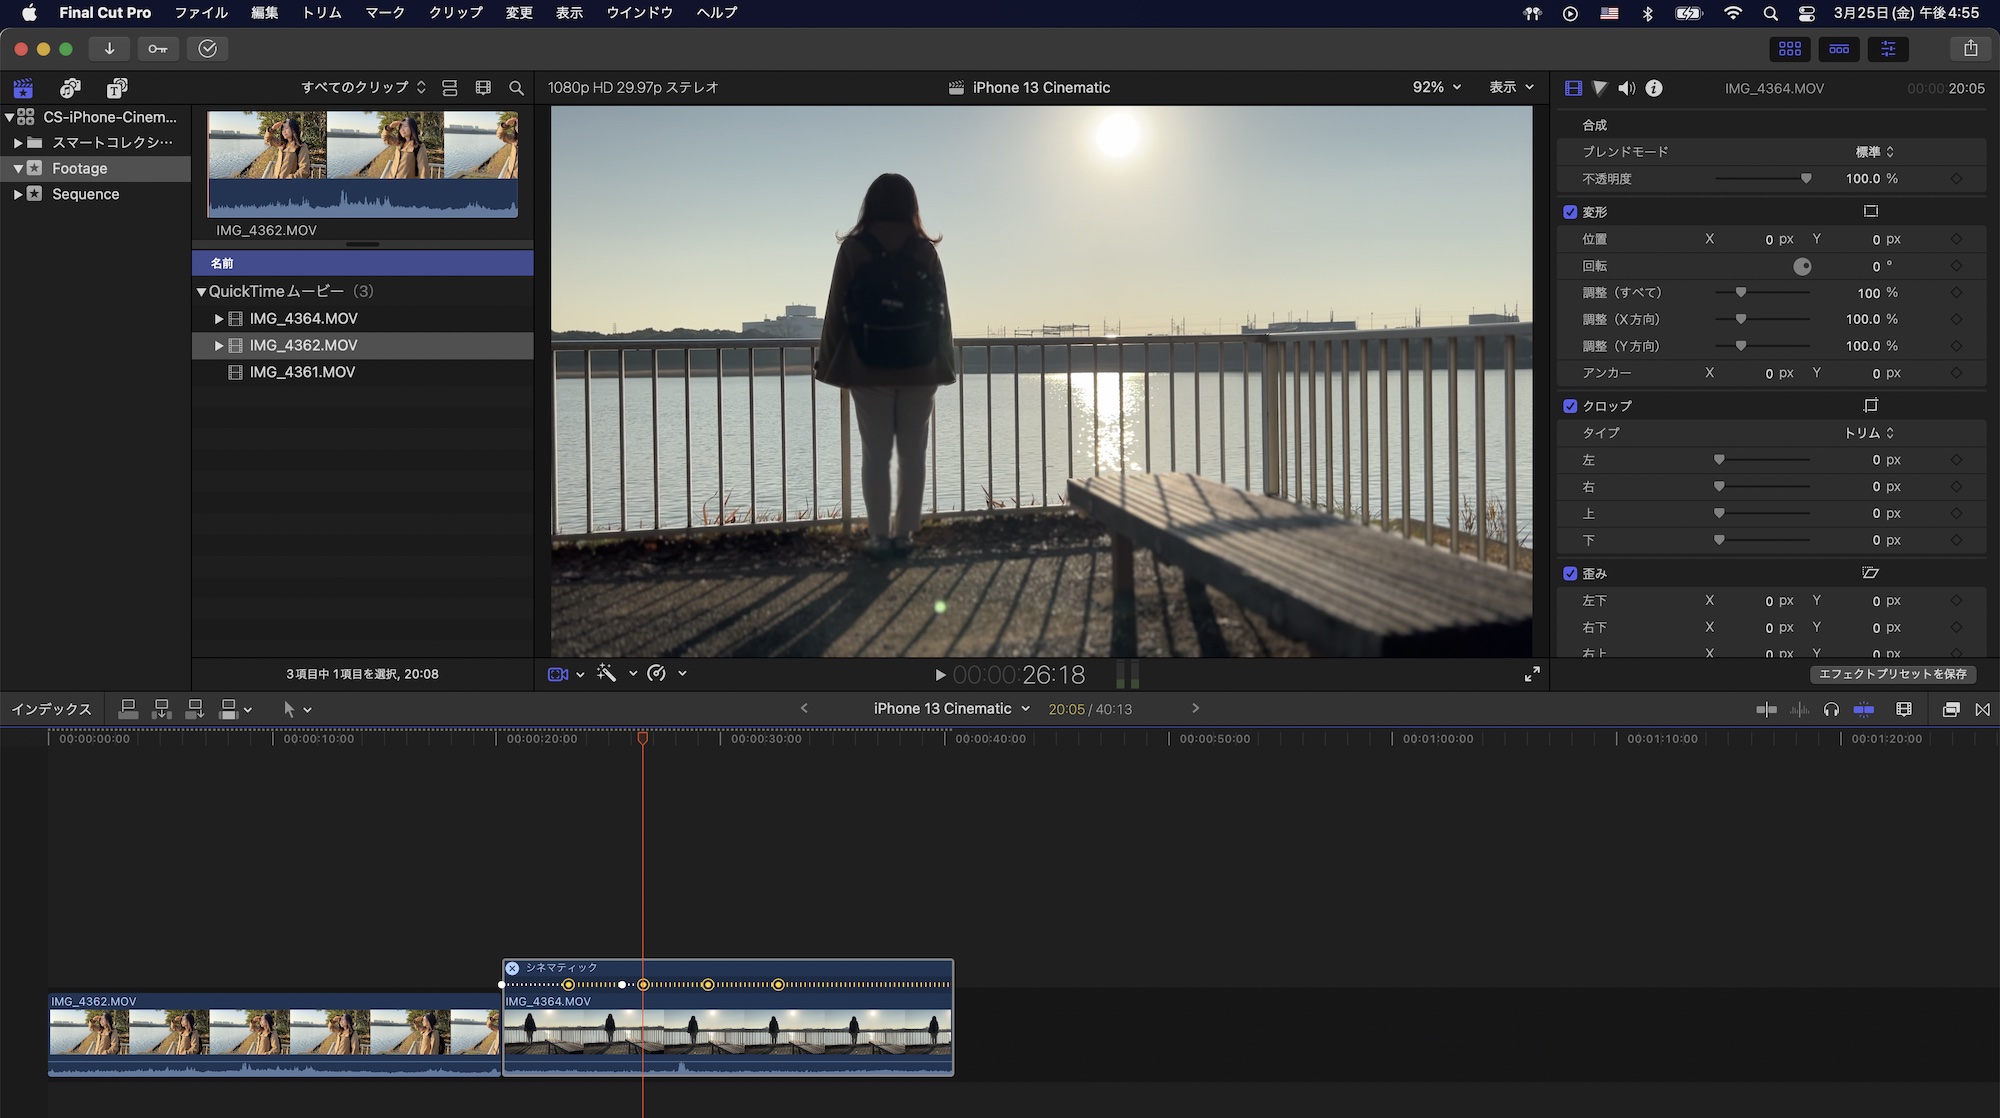Open the クリップ menu in menu bar
2000x1118 pixels.
point(455,13)
